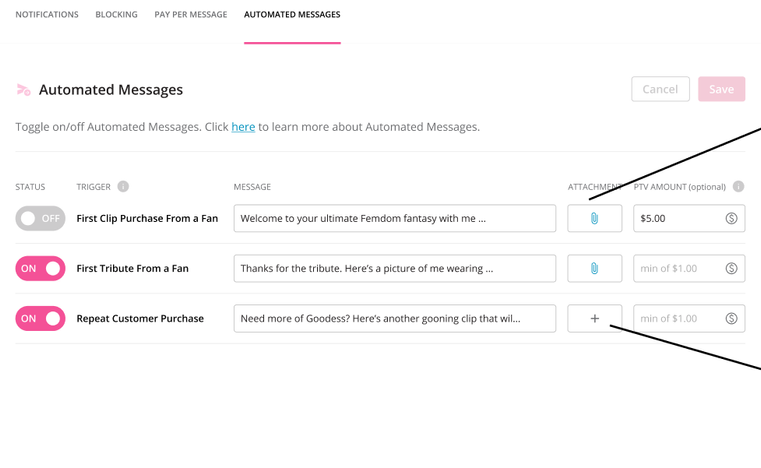Click dollar icon in First Clip Purchase row
Viewport: 761px width, 468px height.
click(x=731, y=218)
